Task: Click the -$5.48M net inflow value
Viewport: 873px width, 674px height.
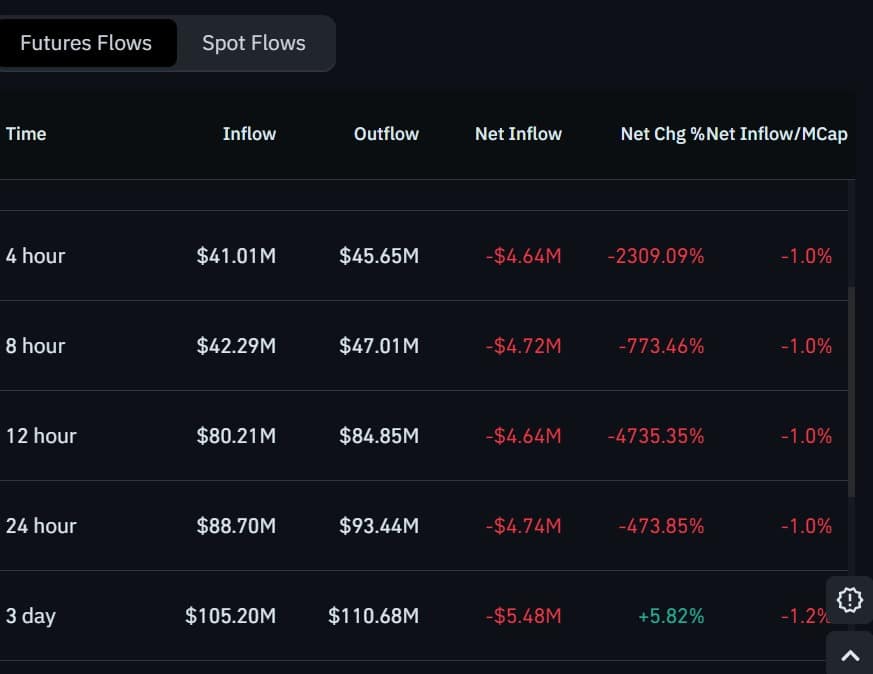Action: (x=523, y=616)
